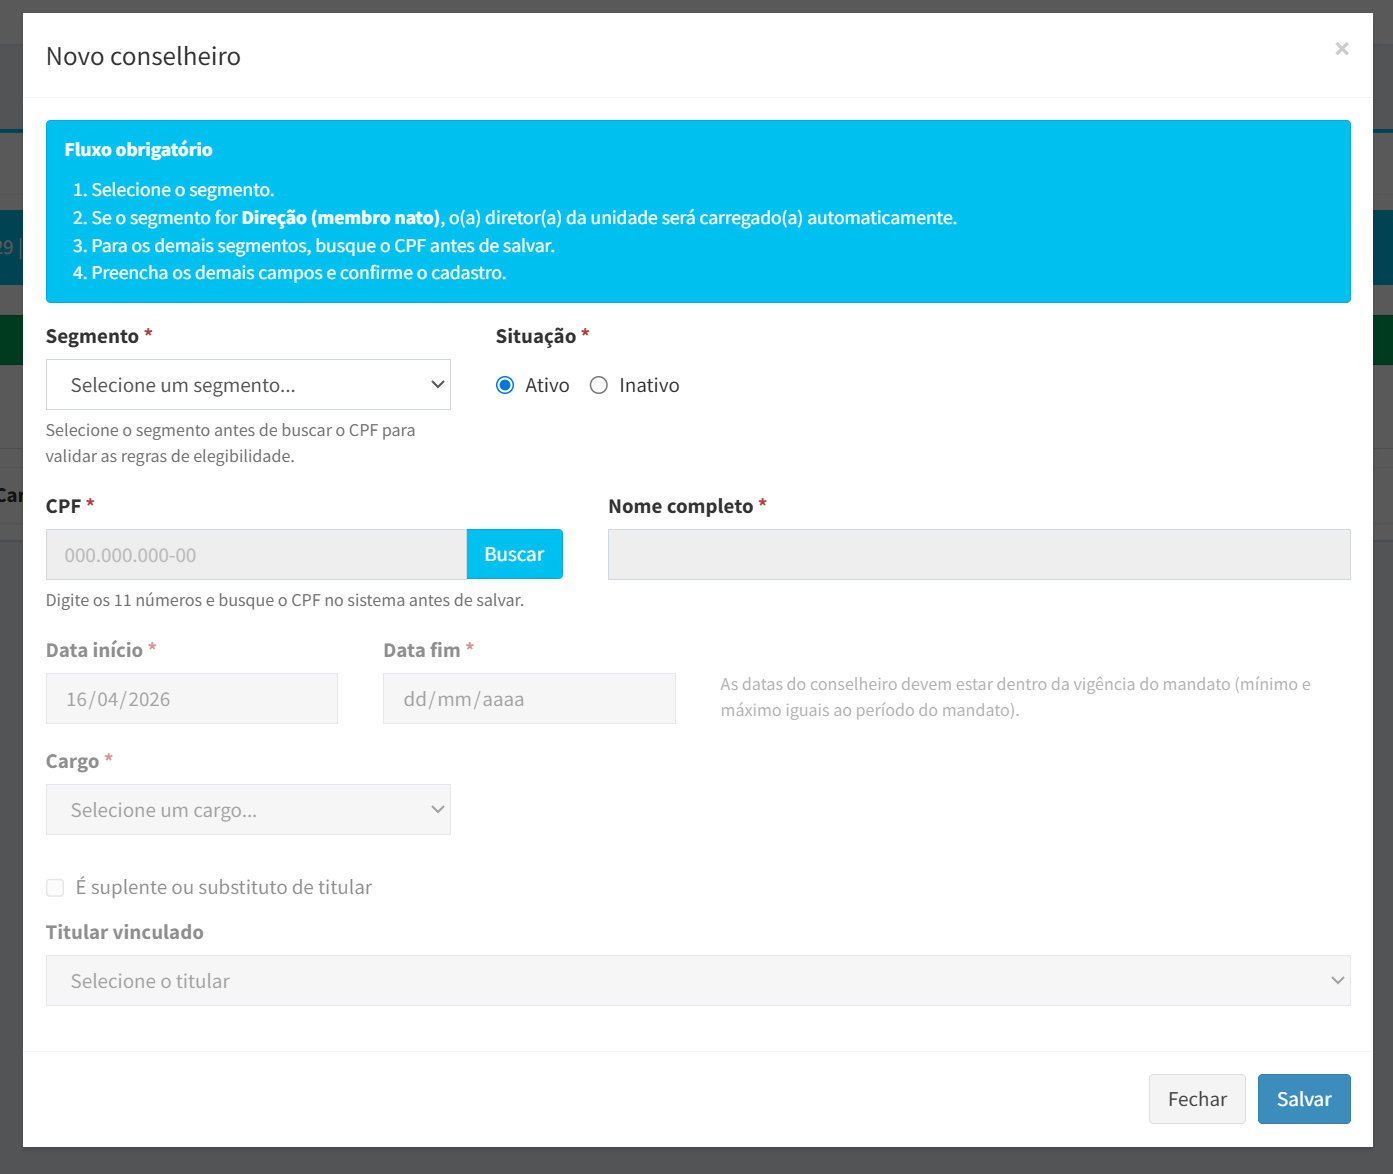The width and height of the screenshot is (1393, 1174).
Task: Click the mandate dates helper text
Action: pos(1015,697)
